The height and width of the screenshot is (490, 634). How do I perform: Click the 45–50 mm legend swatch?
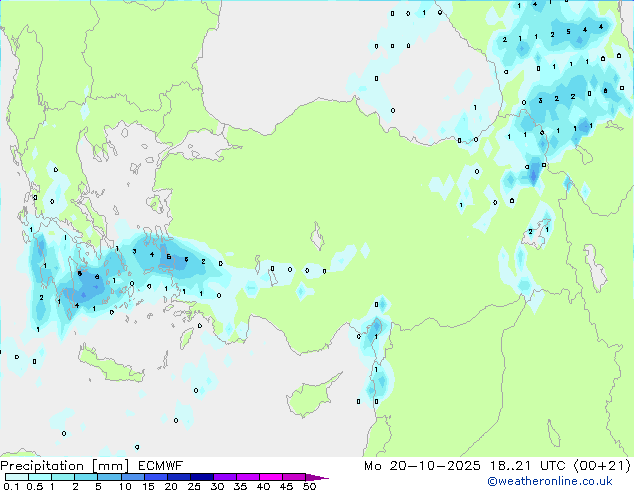click(x=294, y=477)
